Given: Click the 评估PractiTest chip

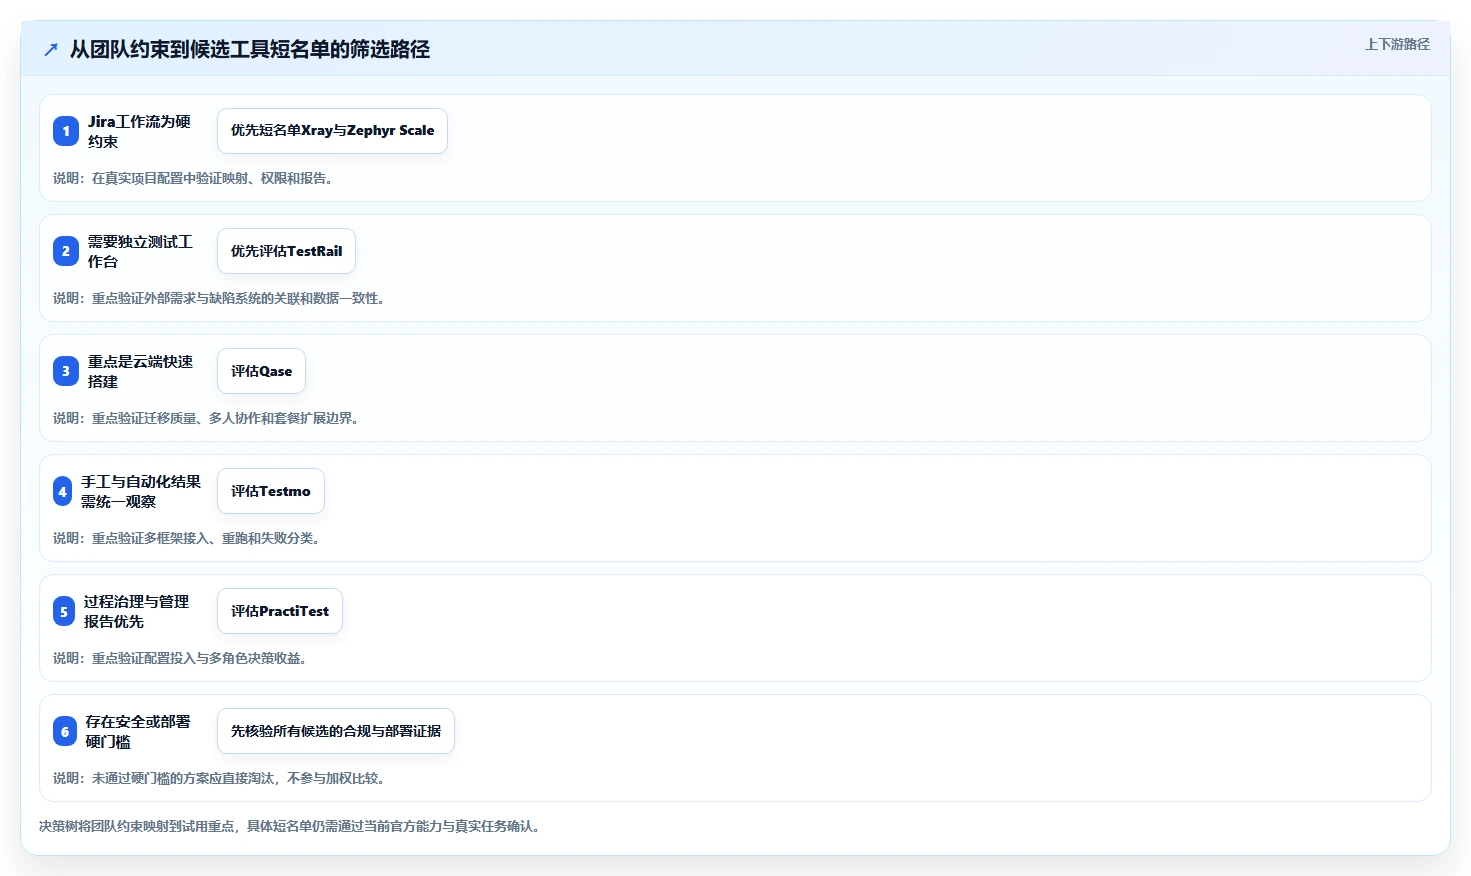Looking at the screenshot, I should [x=280, y=611].
